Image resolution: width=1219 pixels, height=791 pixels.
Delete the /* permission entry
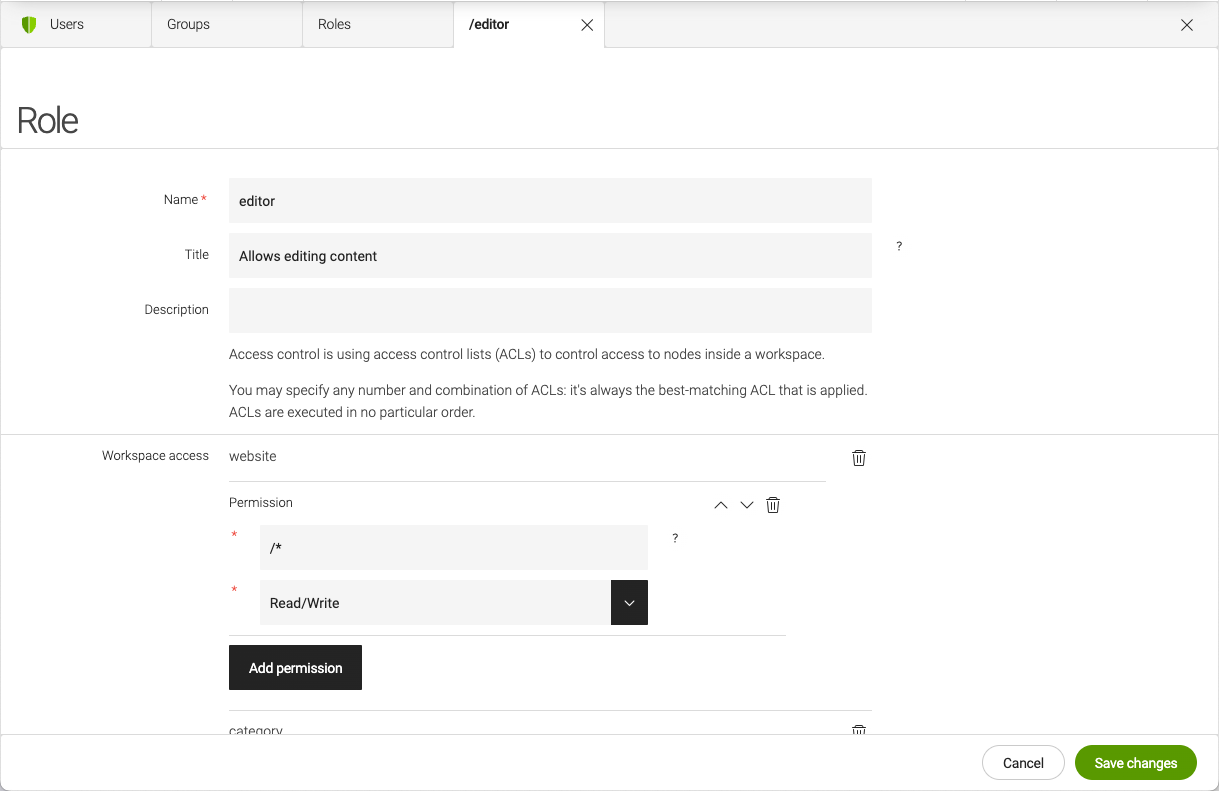[x=773, y=505]
